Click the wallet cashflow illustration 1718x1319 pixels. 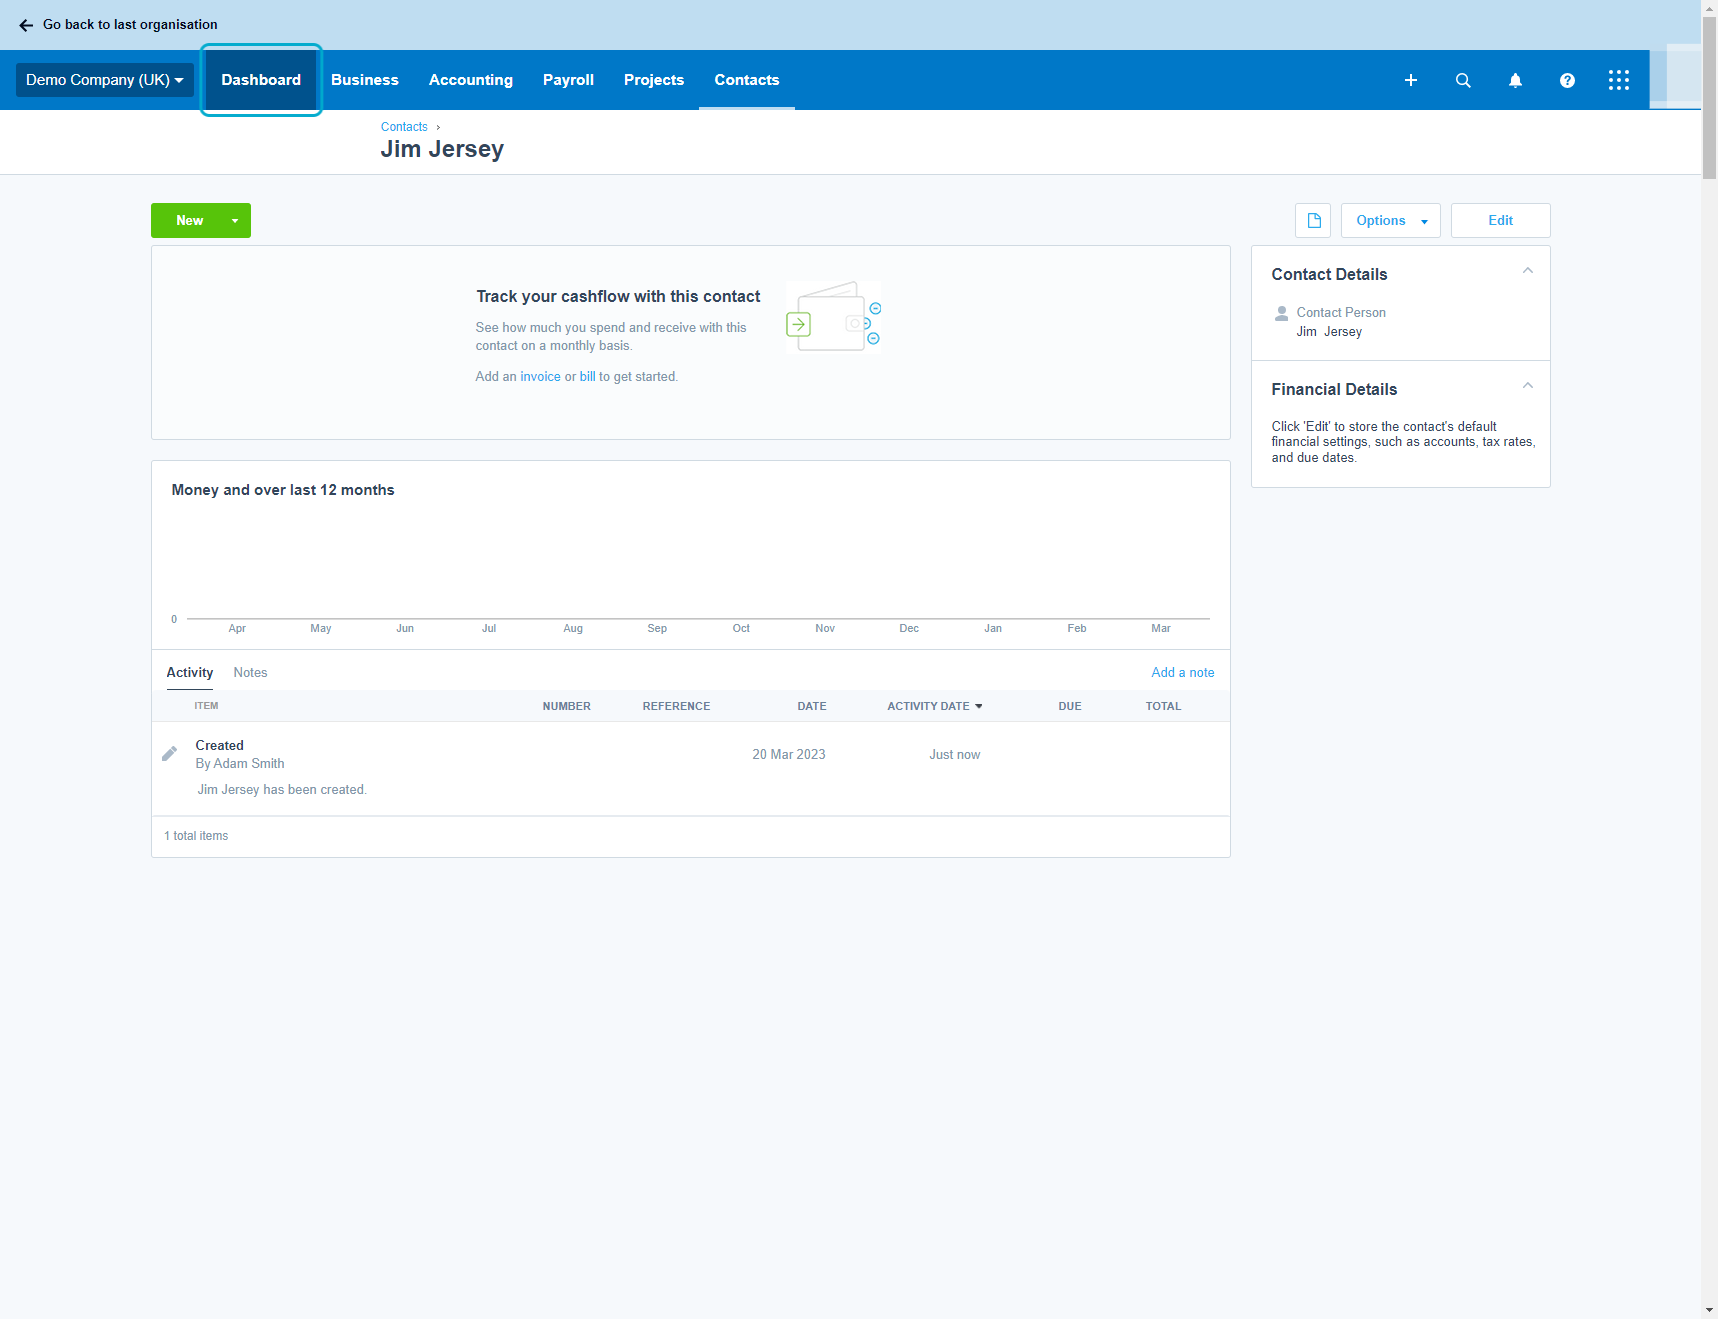pos(833,316)
